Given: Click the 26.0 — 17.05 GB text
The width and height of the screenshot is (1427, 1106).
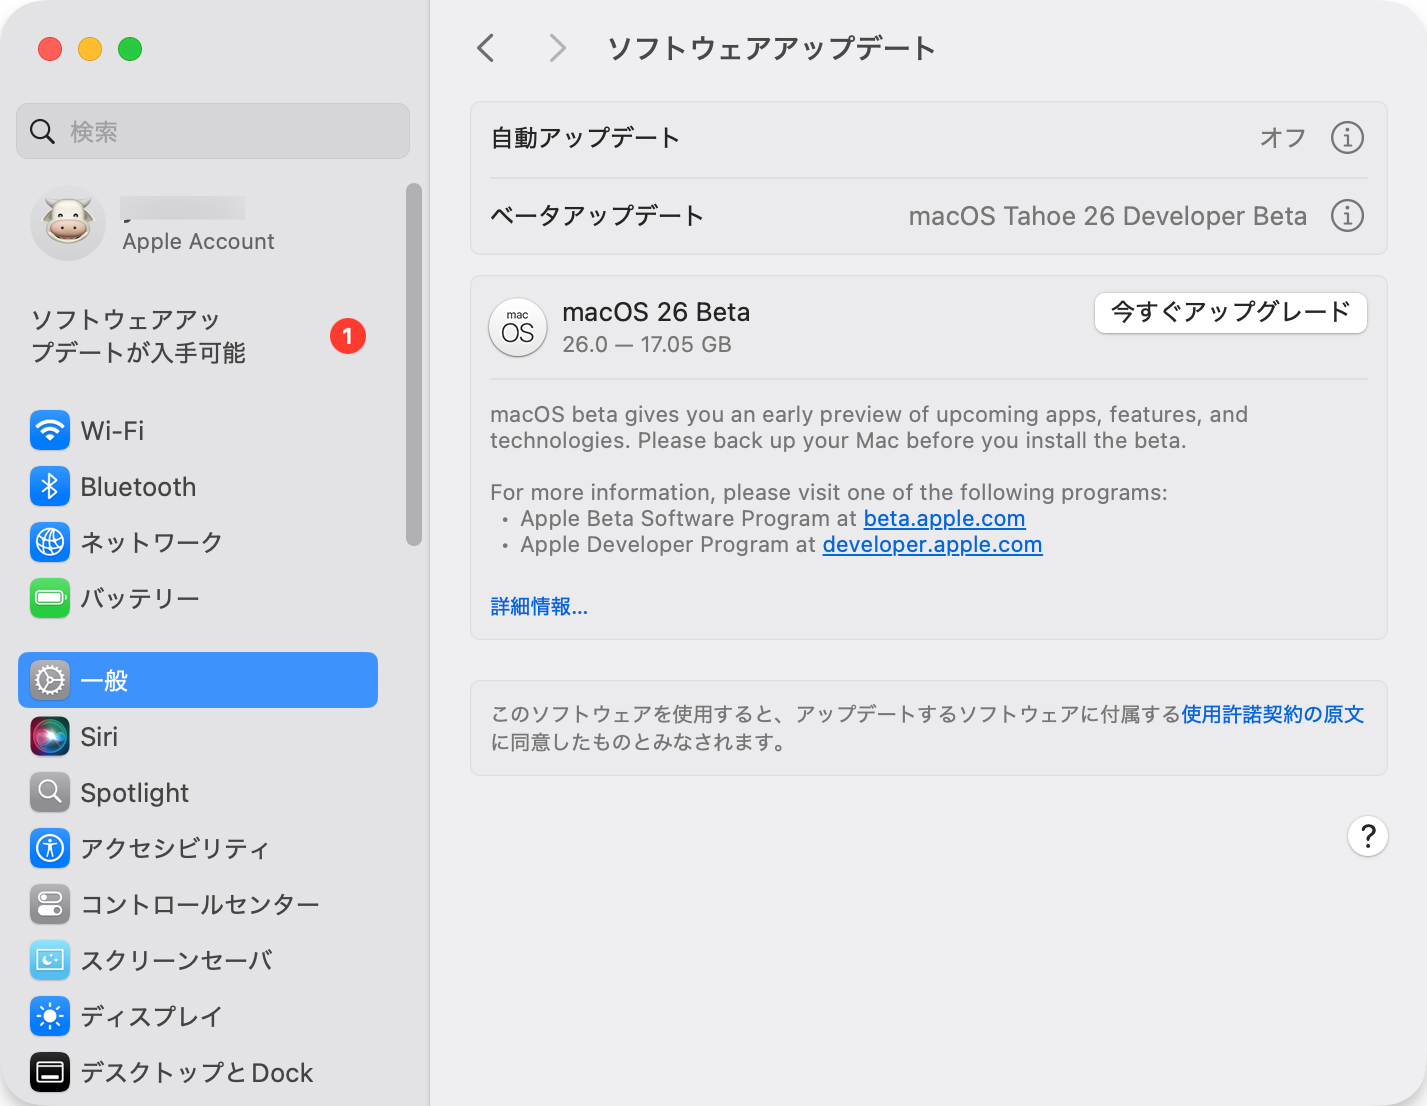Looking at the screenshot, I should pyautogui.click(x=647, y=344).
